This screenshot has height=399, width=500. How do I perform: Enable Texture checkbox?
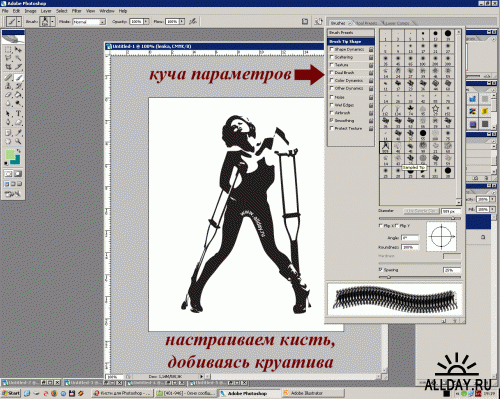point(332,65)
